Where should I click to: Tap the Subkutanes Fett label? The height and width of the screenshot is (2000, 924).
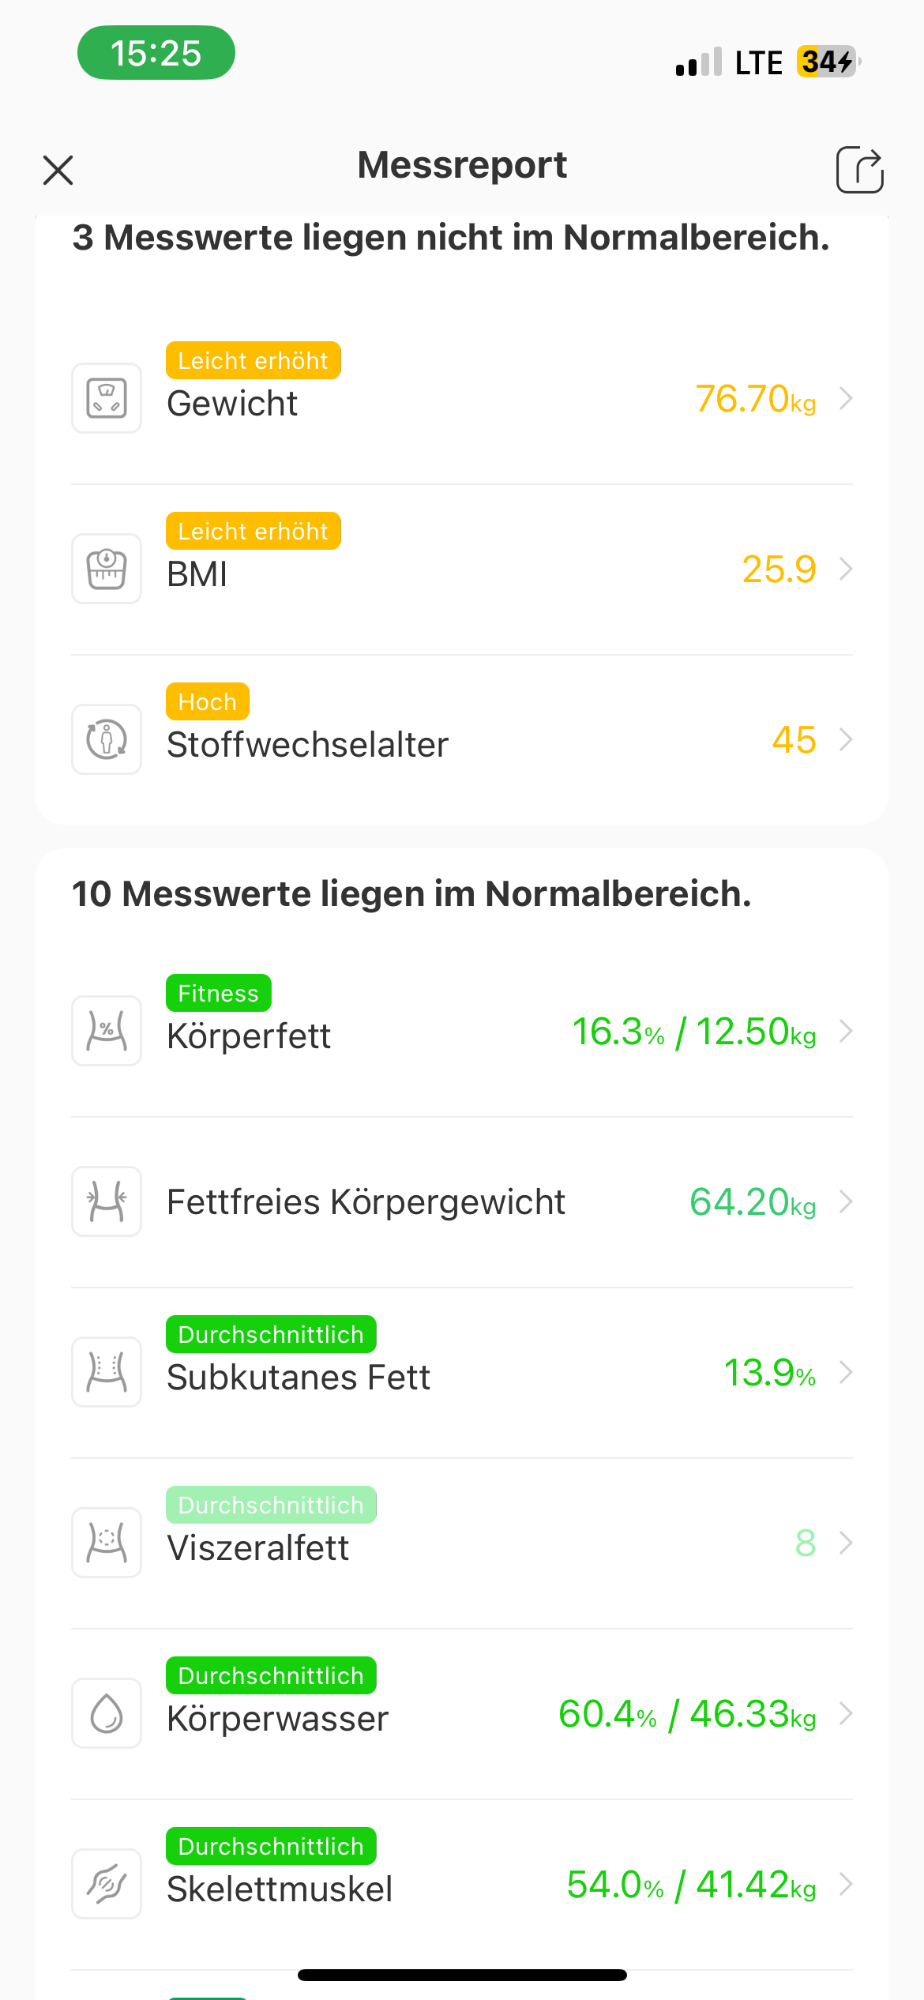tap(298, 1378)
